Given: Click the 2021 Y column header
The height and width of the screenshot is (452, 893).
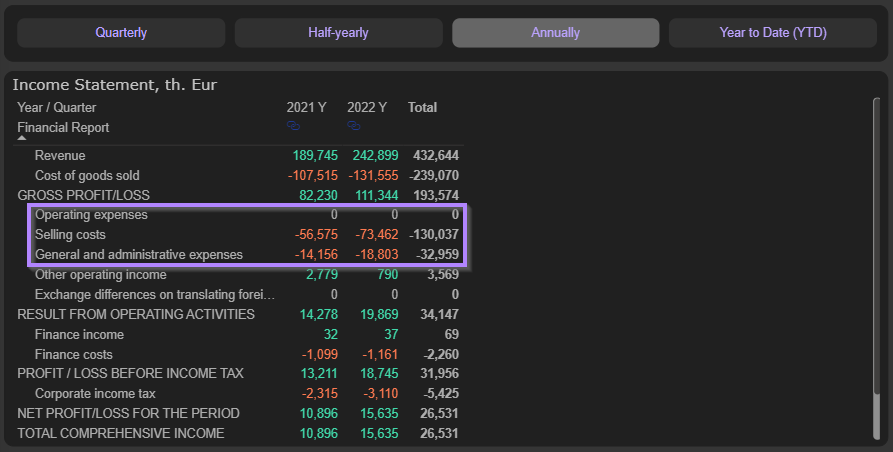Looking at the screenshot, I should (x=306, y=107).
